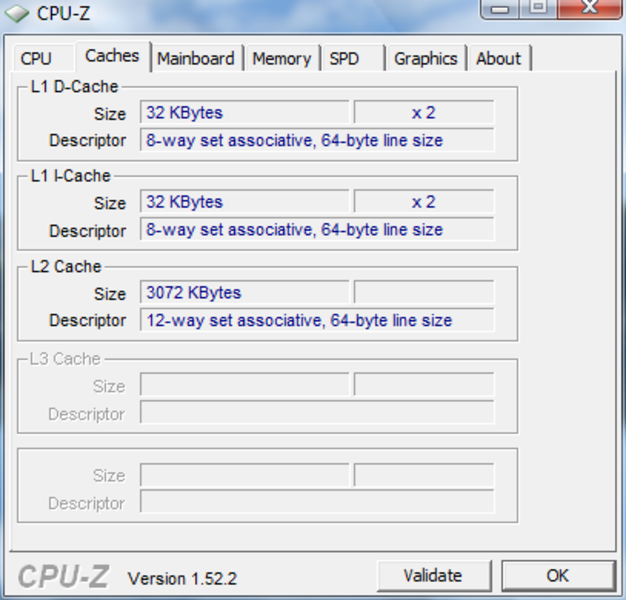This screenshot has width=626, height=600.
Task: Open the Graphics tab
Action: (426, 58)
